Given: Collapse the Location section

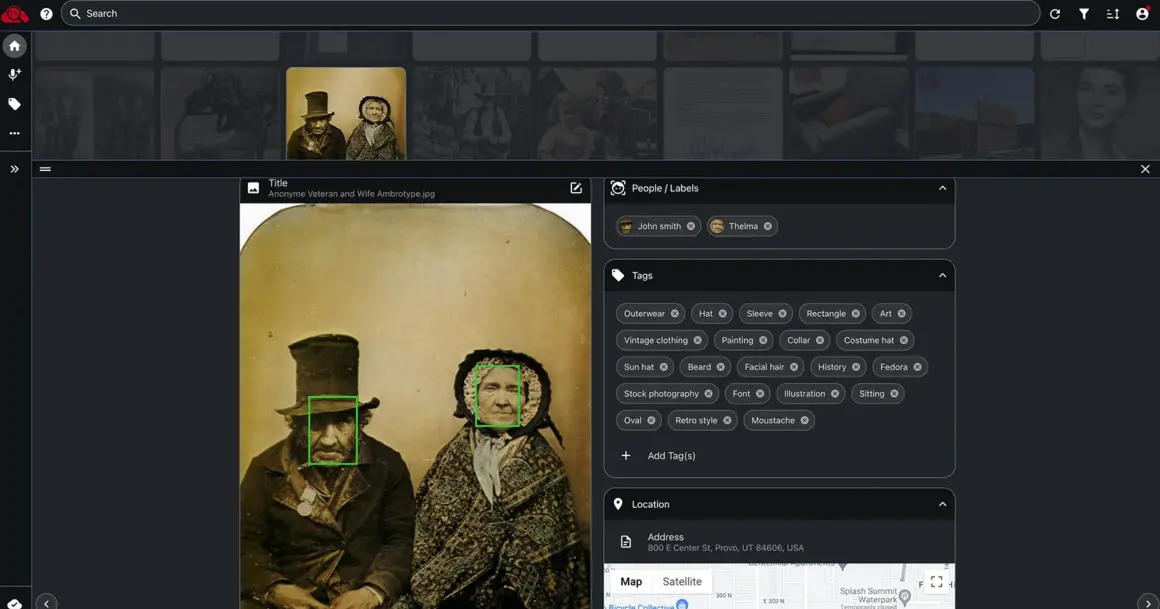Looking at the screenshot, I should pos(942,504).
